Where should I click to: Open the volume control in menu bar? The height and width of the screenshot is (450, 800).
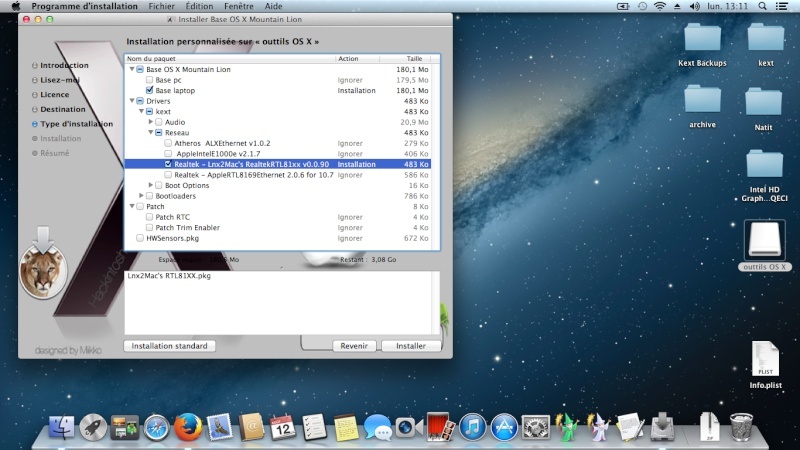click(x=694, y=6)
